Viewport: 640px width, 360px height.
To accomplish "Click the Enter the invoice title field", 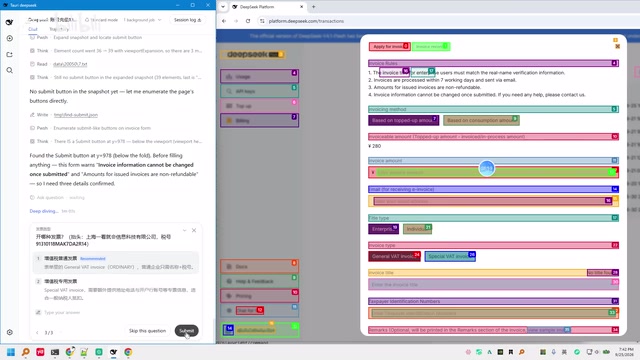I will click(x=493, y=284).
